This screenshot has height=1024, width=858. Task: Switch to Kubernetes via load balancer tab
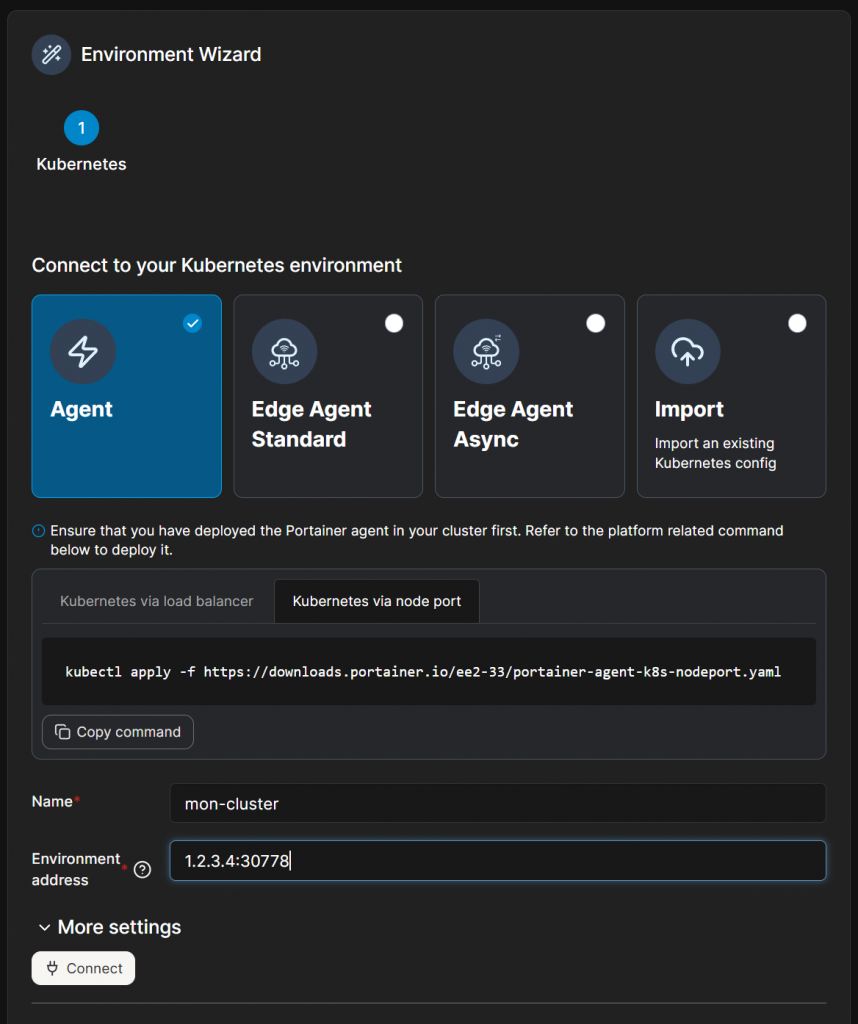pyautogui.click(x=157, y=601)
